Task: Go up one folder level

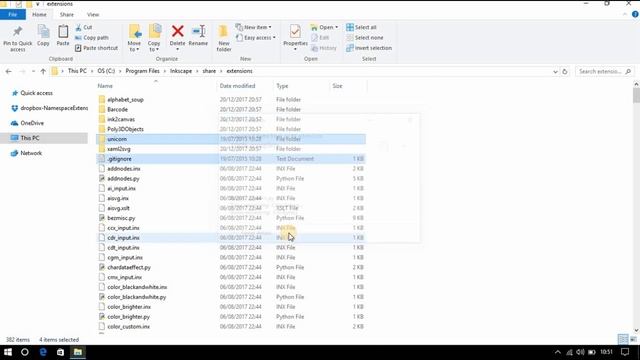Action: tap(43, 71)
